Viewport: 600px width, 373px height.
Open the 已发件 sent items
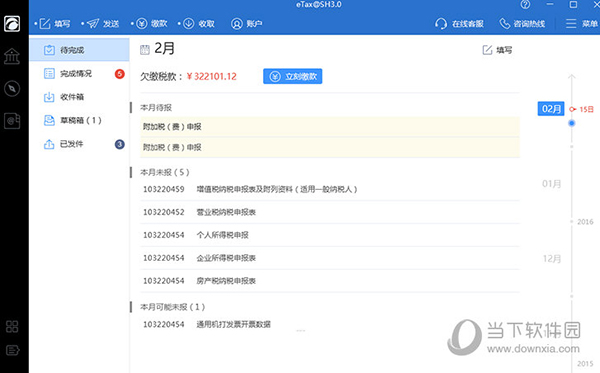(80, 144)
